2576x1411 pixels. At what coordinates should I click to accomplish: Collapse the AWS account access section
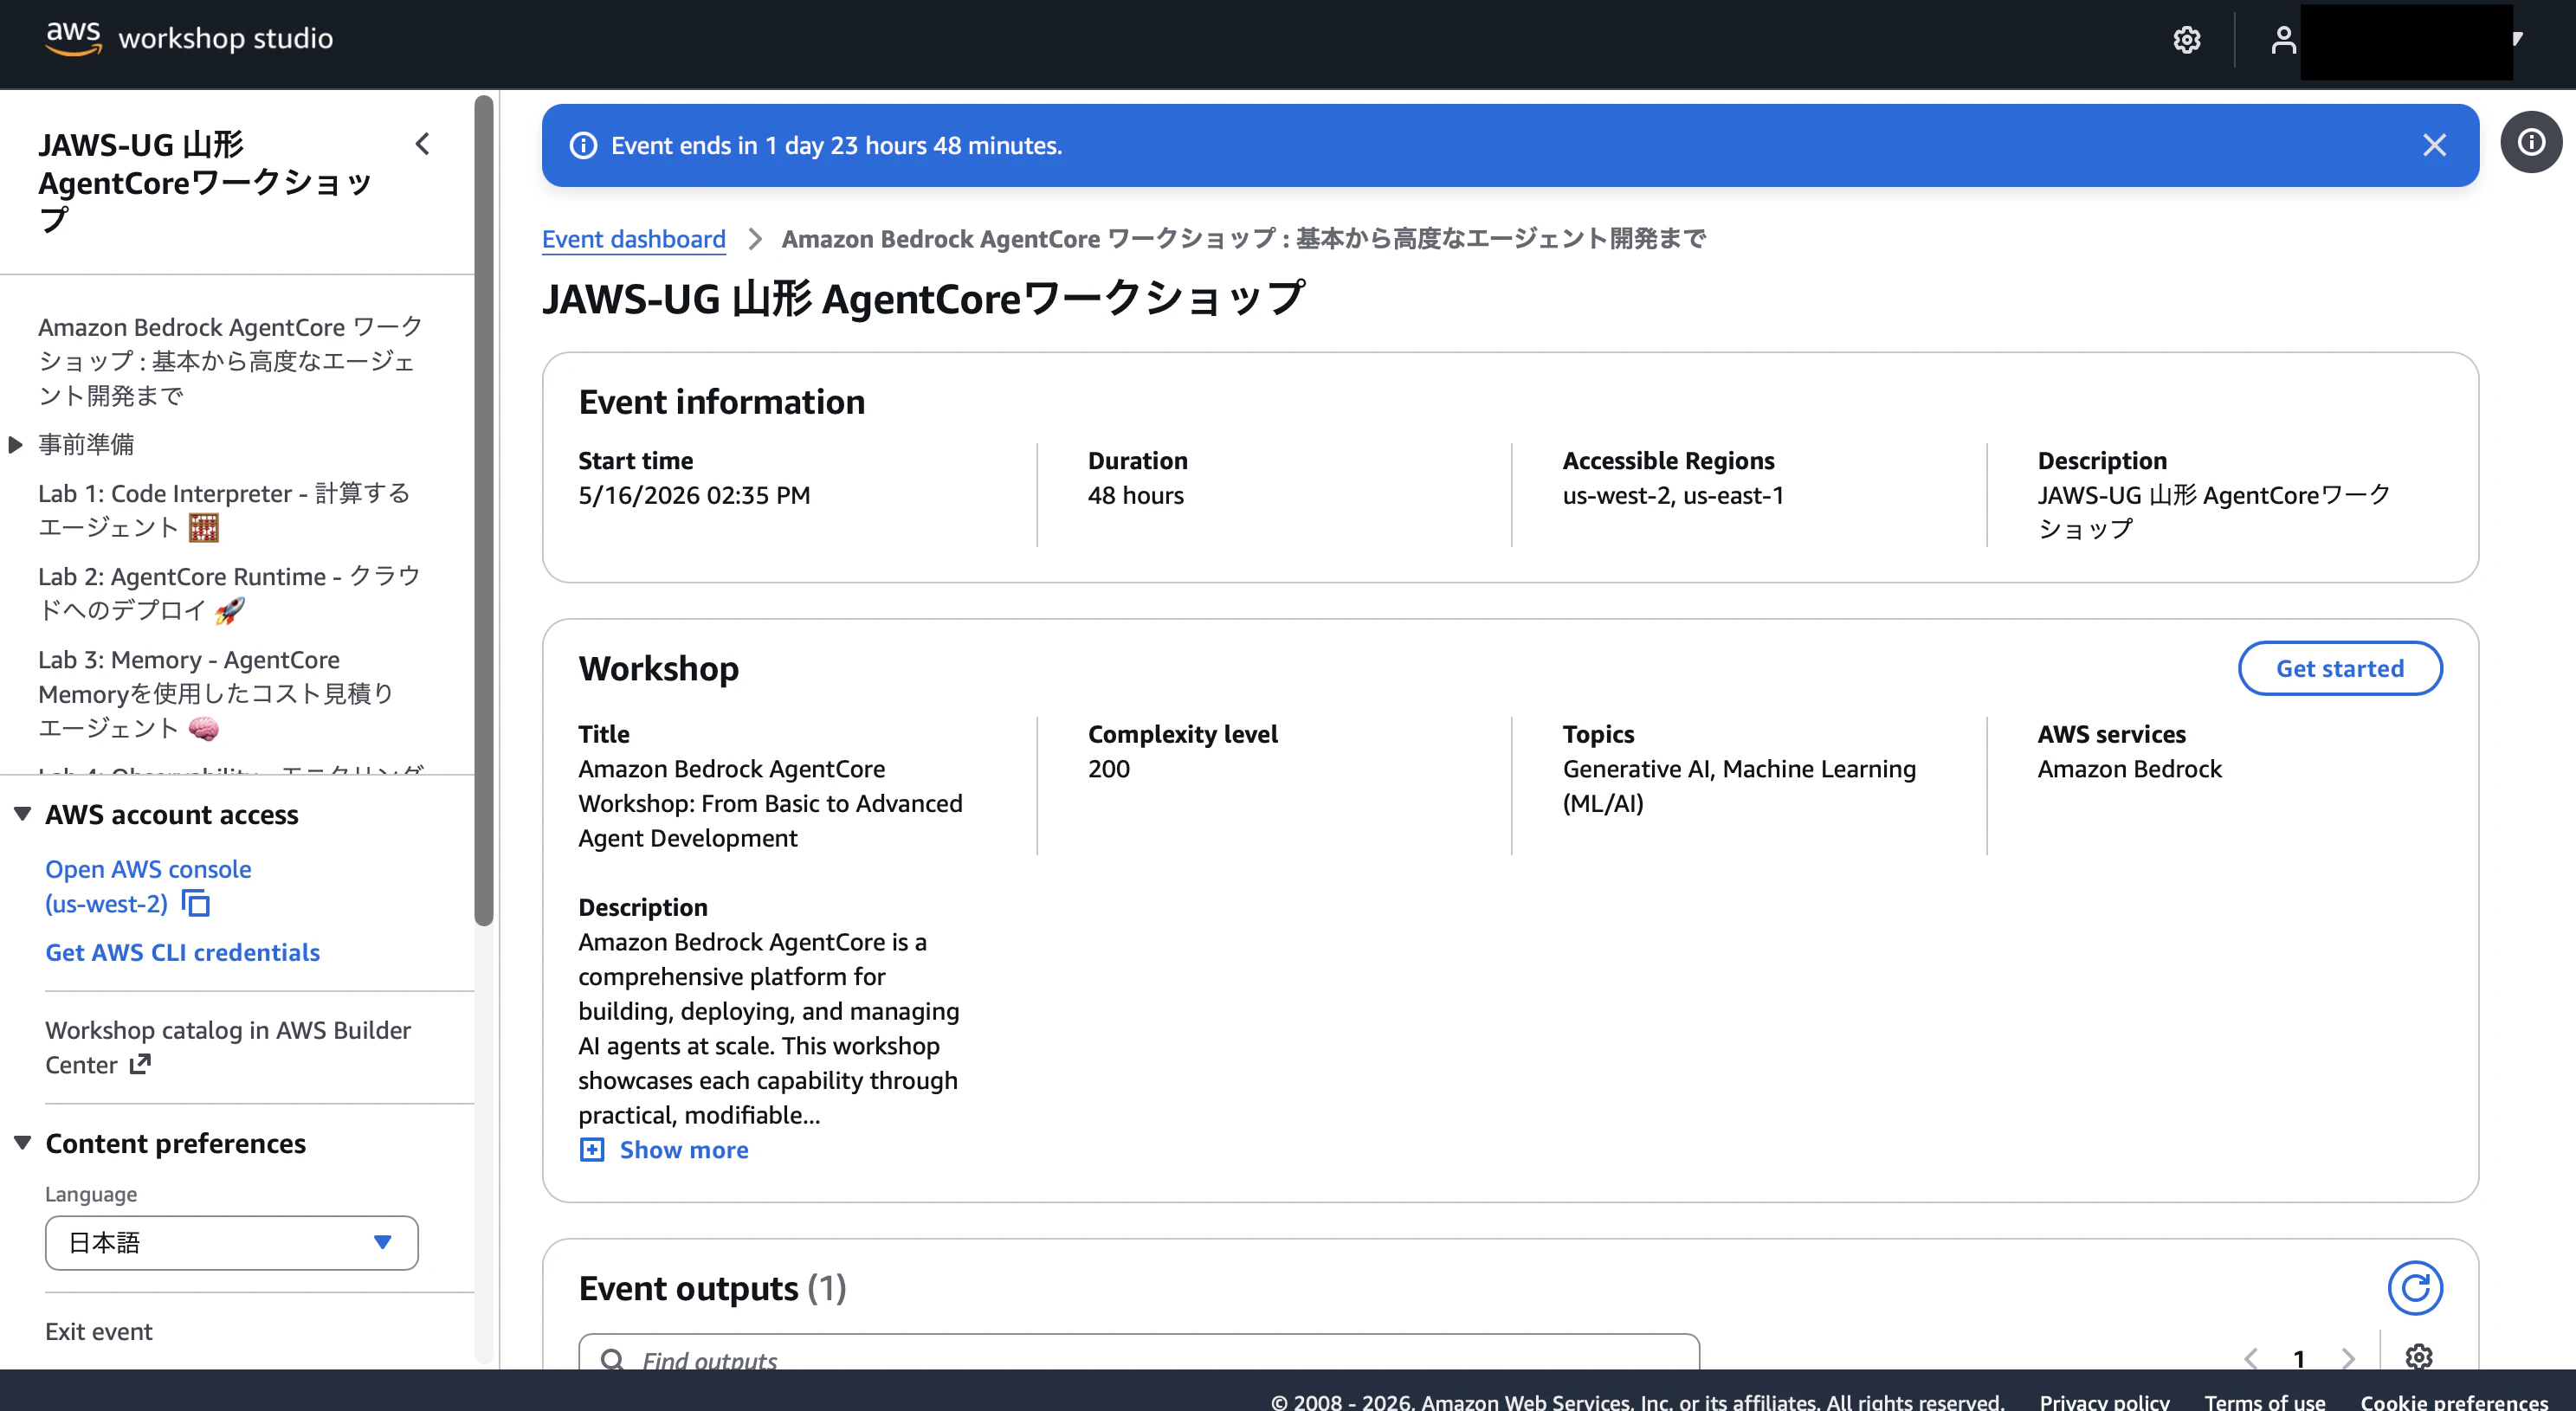point(22,814)
